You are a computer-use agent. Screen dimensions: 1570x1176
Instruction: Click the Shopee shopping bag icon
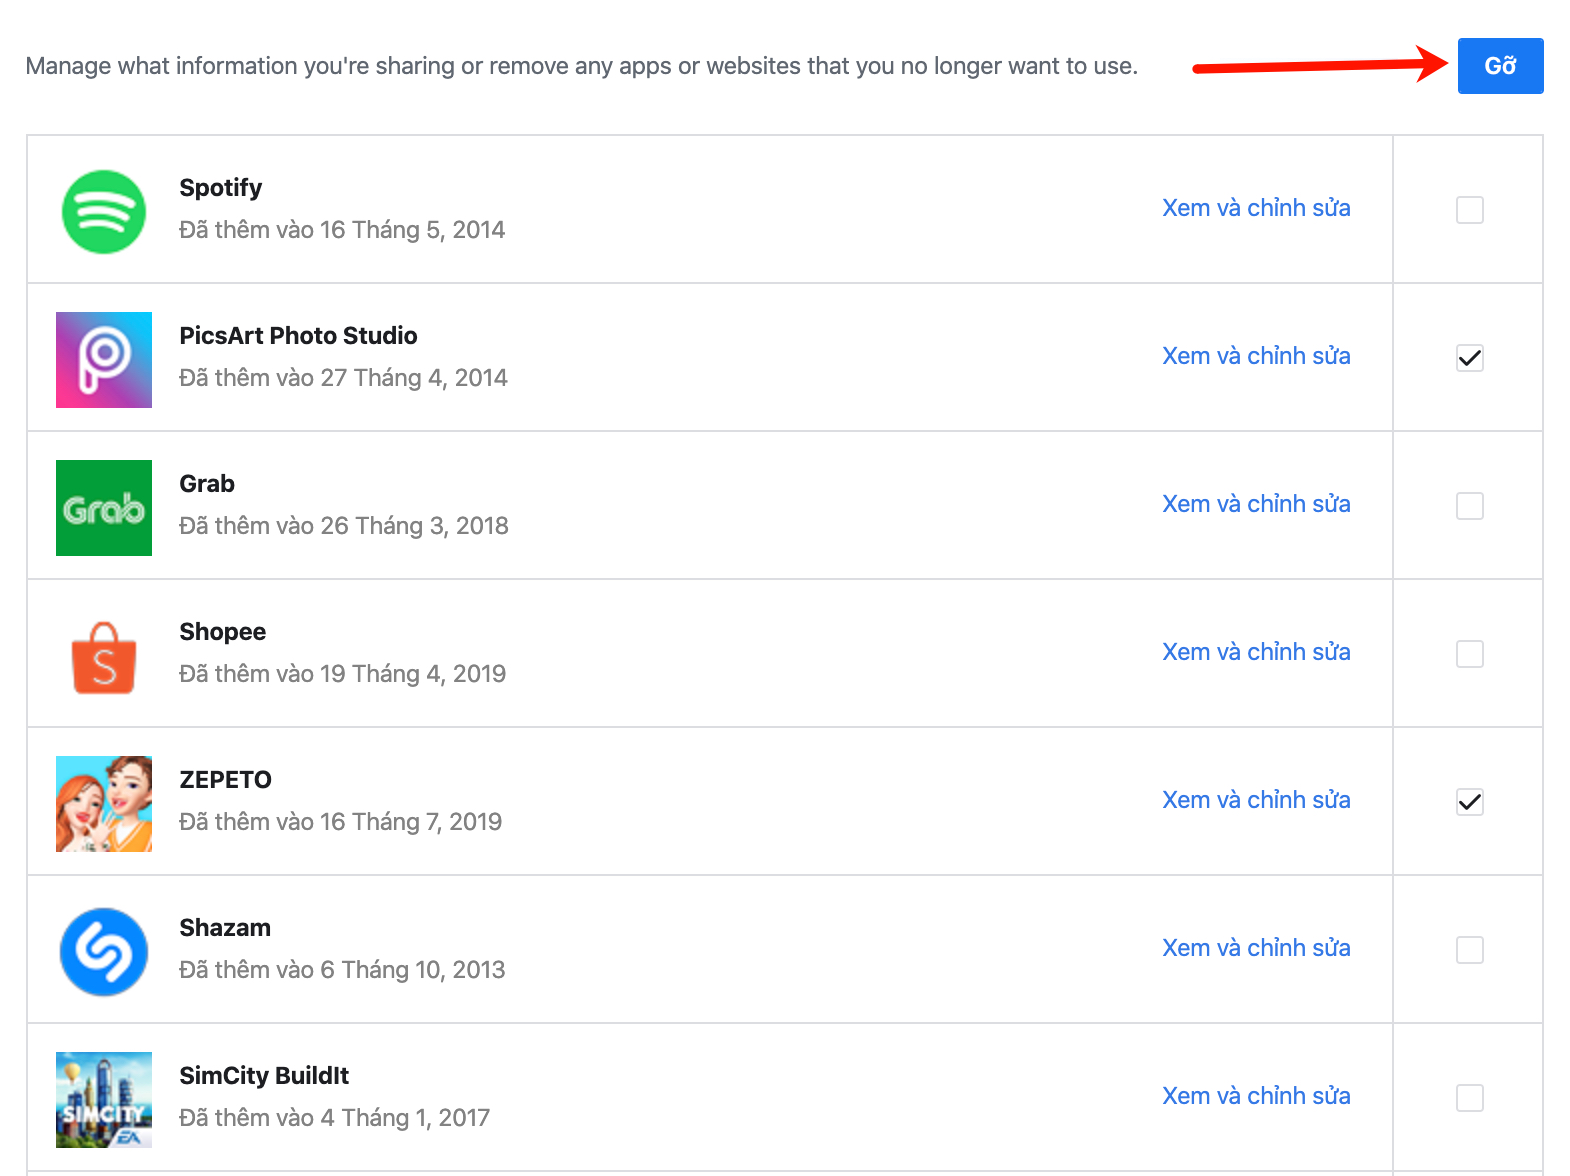coord(104,657)
